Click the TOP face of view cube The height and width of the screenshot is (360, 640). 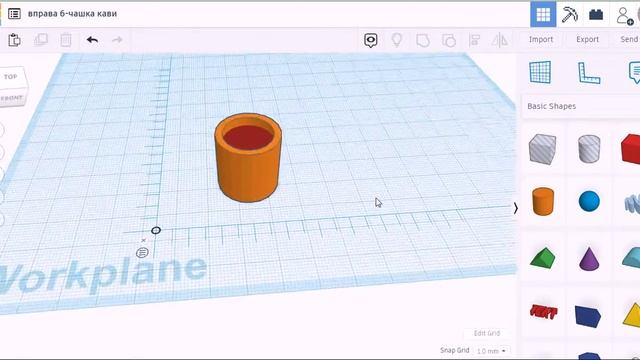(x=12, y=77)
